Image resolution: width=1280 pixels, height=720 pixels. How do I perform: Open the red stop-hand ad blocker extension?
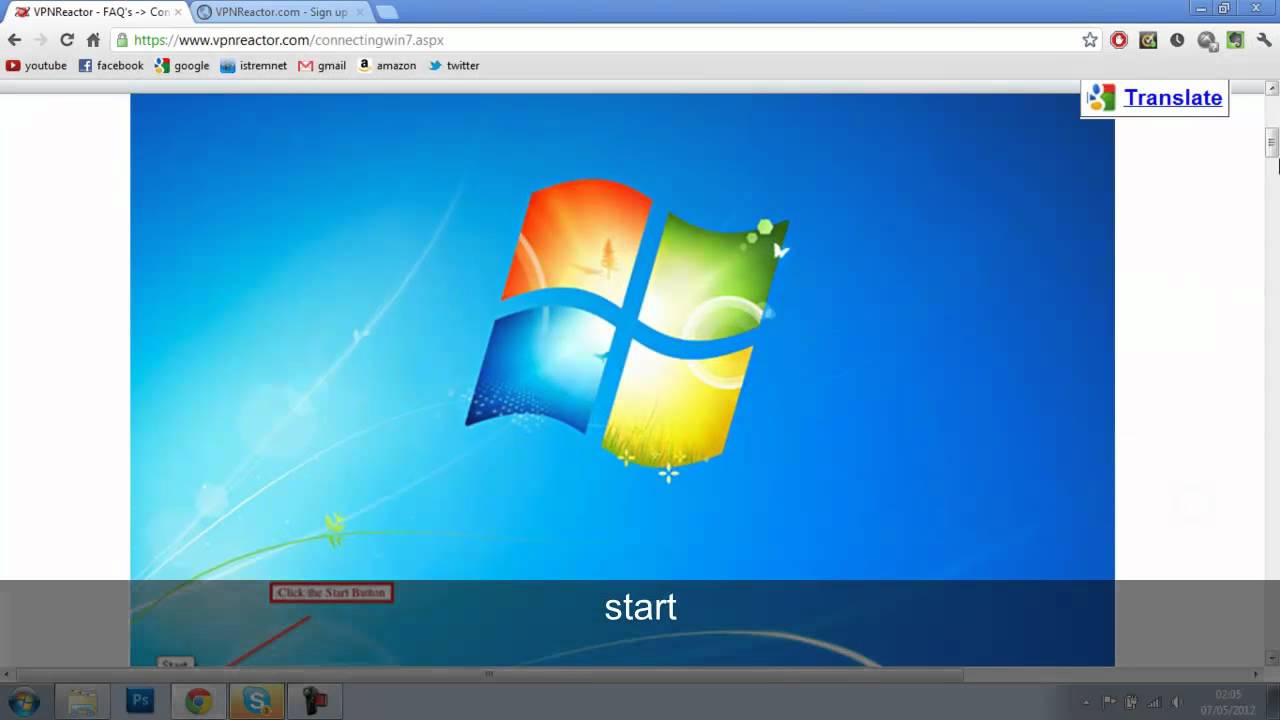point(1119,40)
